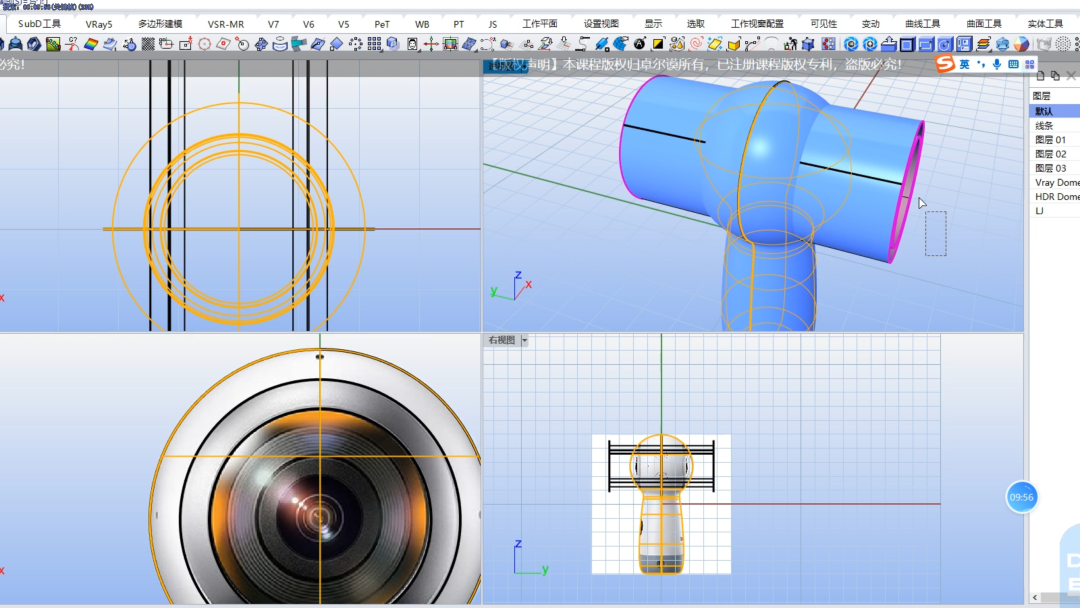
Task: Switch to the 工作平面 tab
Action: click(539, 23)
